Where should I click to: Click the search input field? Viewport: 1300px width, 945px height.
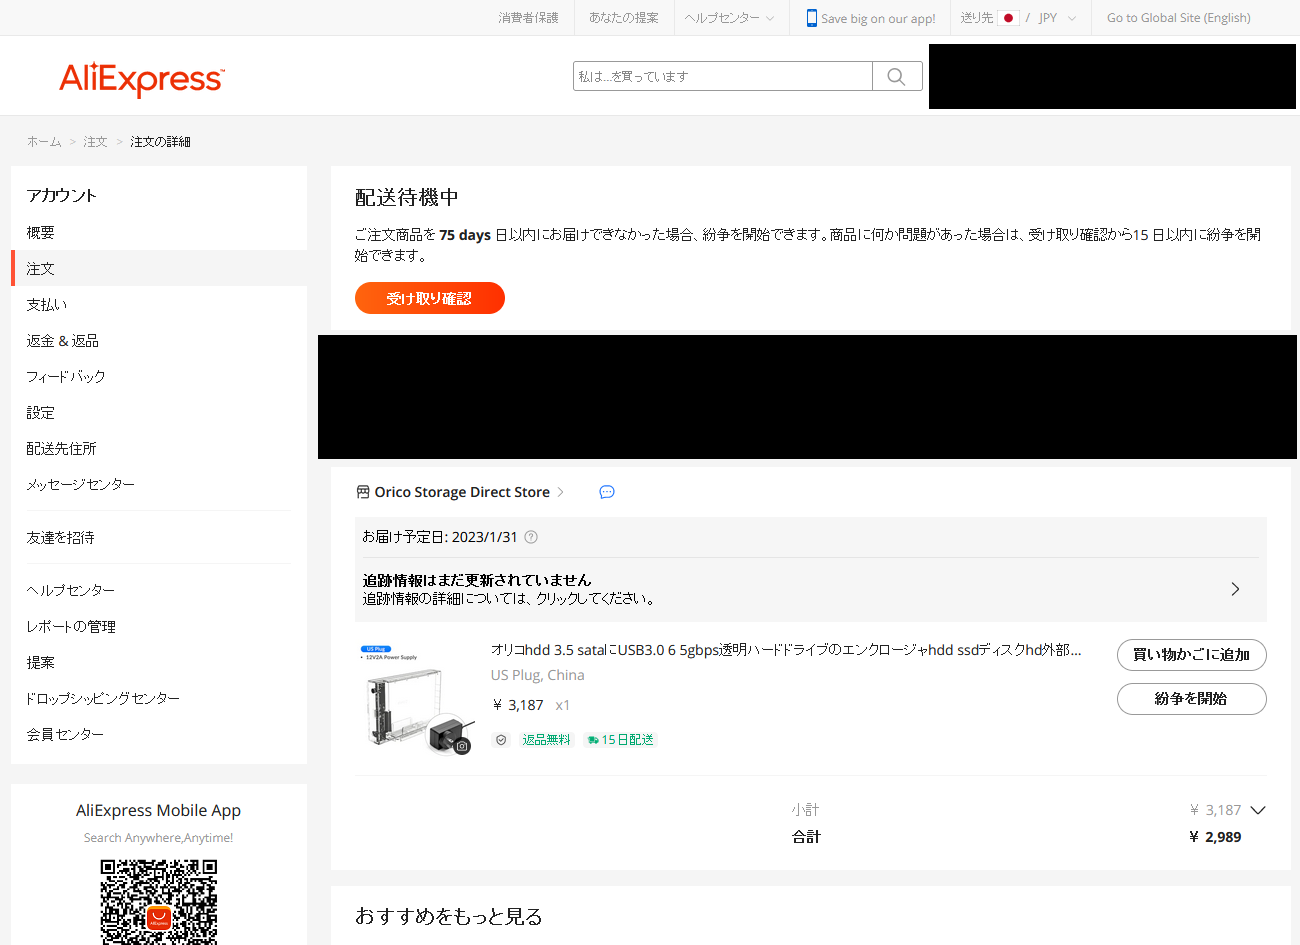[723, 76]
